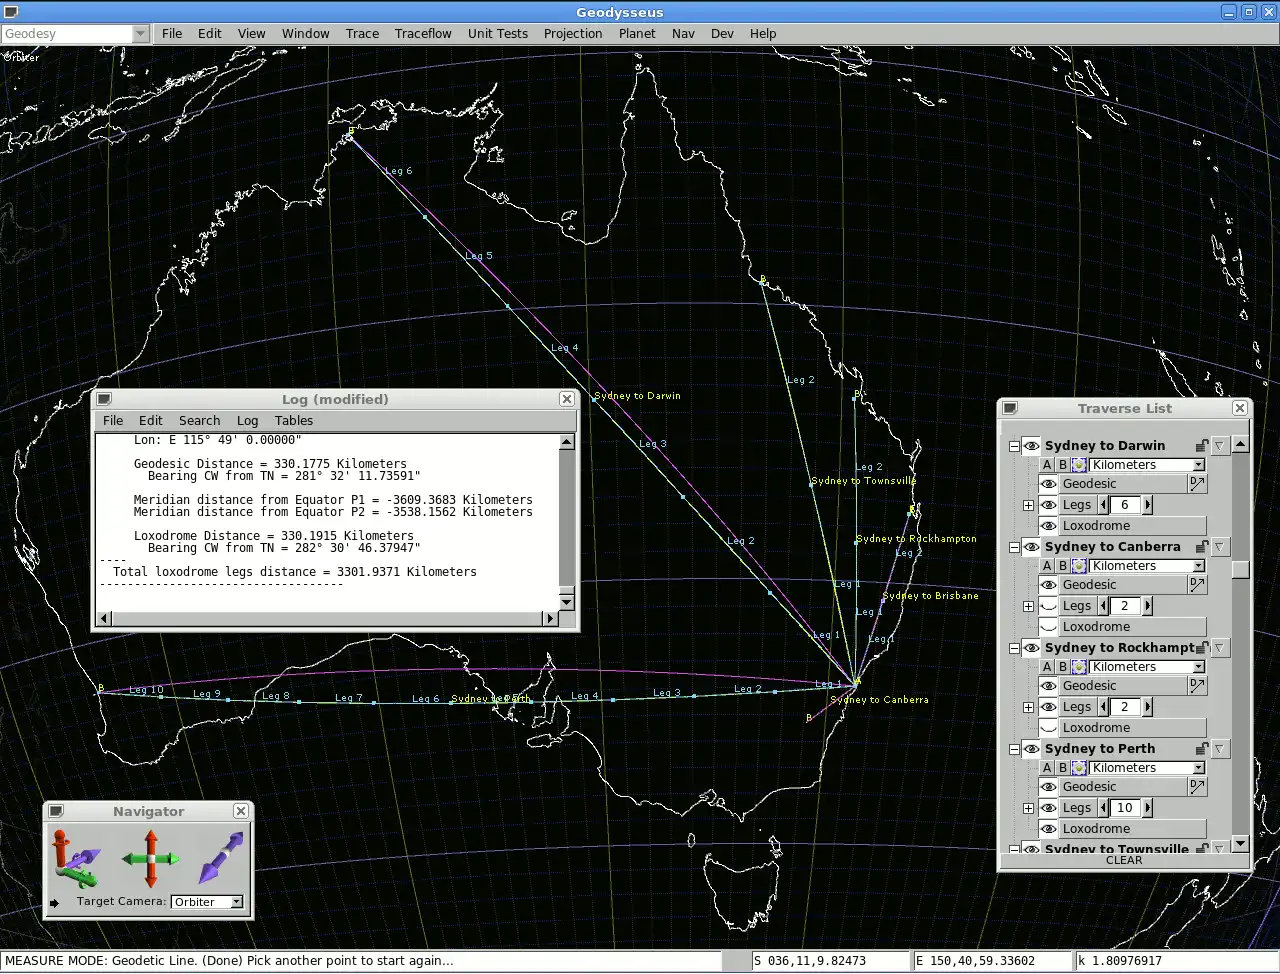Open the Target Camera Orbiter dropdown
The height and width of the screenshot is (974, 1280).
tap(237, 902)
